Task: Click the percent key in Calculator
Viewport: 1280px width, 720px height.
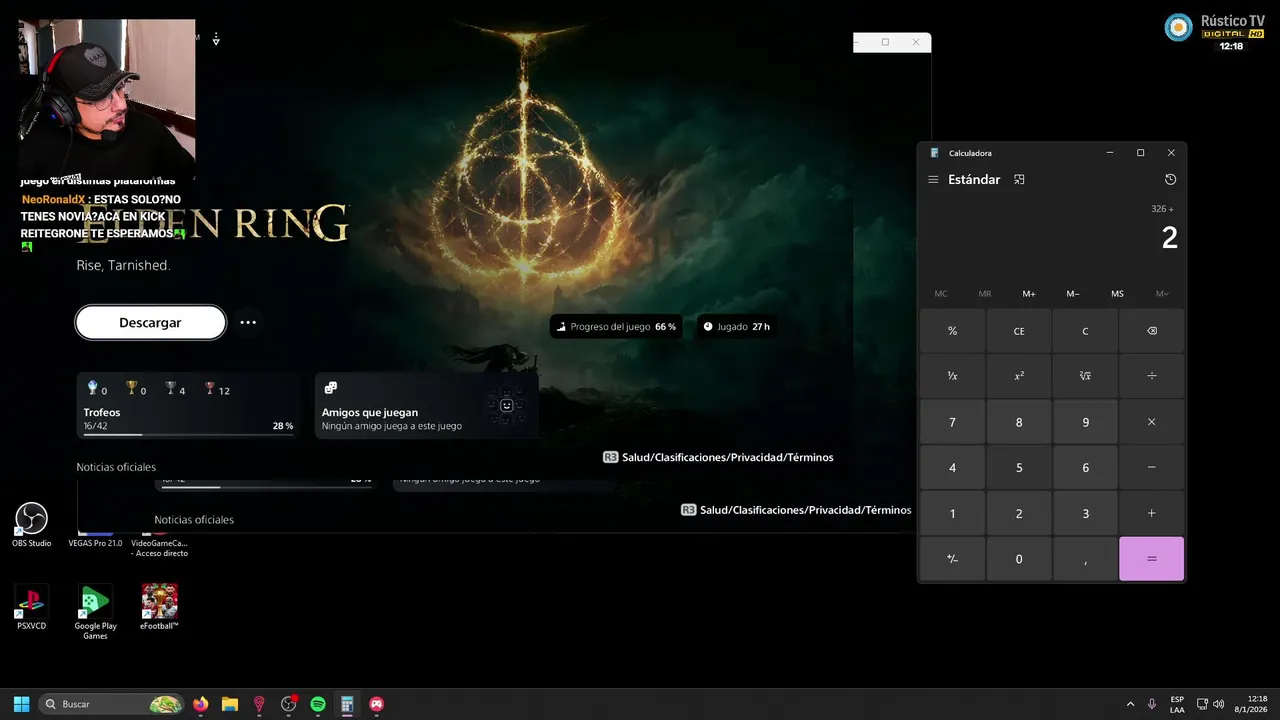Action: [952, 331]
